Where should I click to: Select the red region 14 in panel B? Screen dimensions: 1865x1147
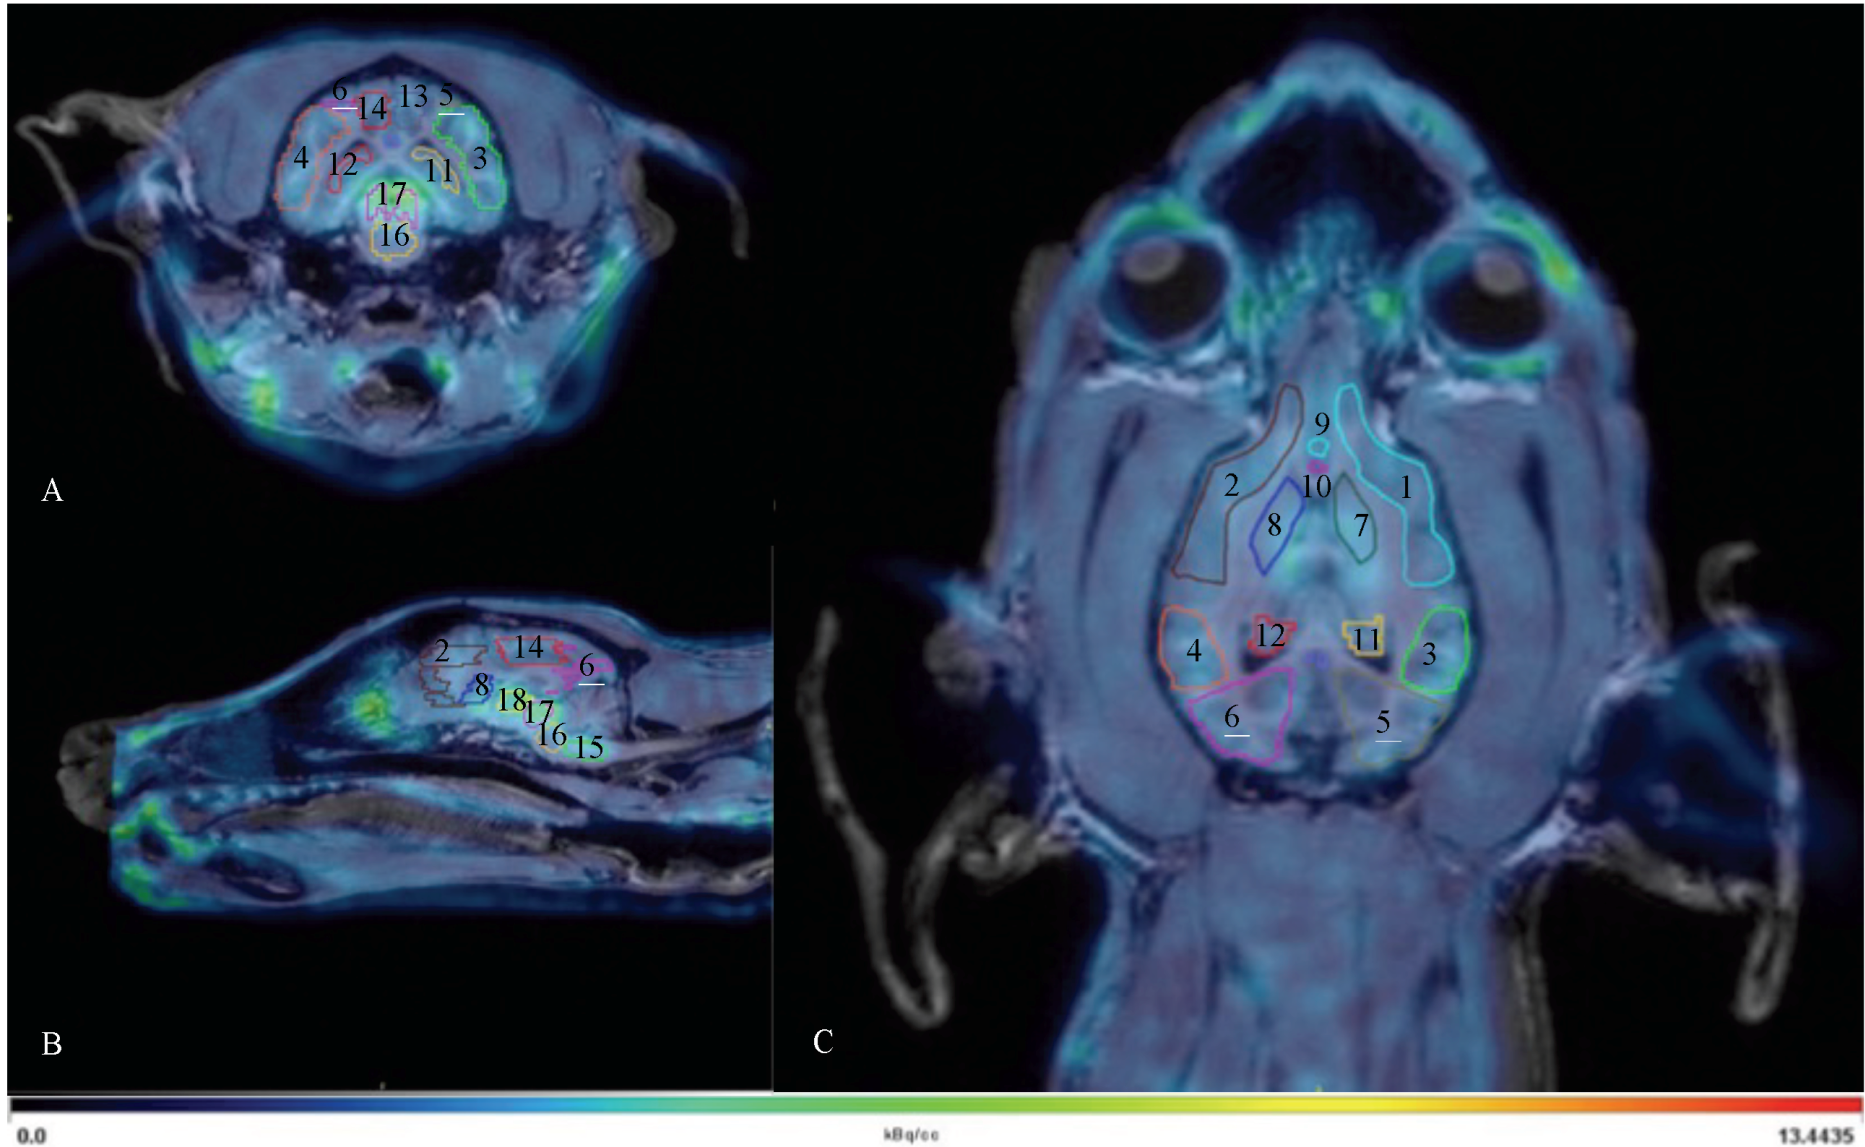(x=528, y=649)
